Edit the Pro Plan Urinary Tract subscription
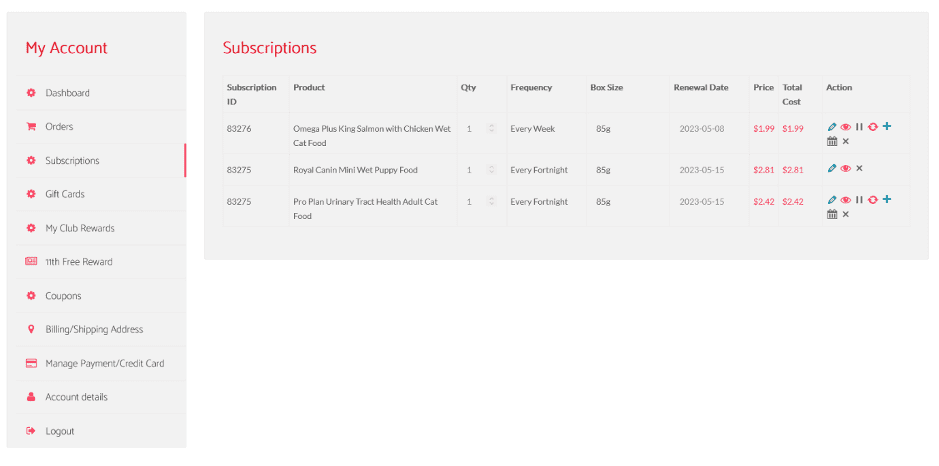This screenshot has height=466, width=939. click(x=832, y=200)
